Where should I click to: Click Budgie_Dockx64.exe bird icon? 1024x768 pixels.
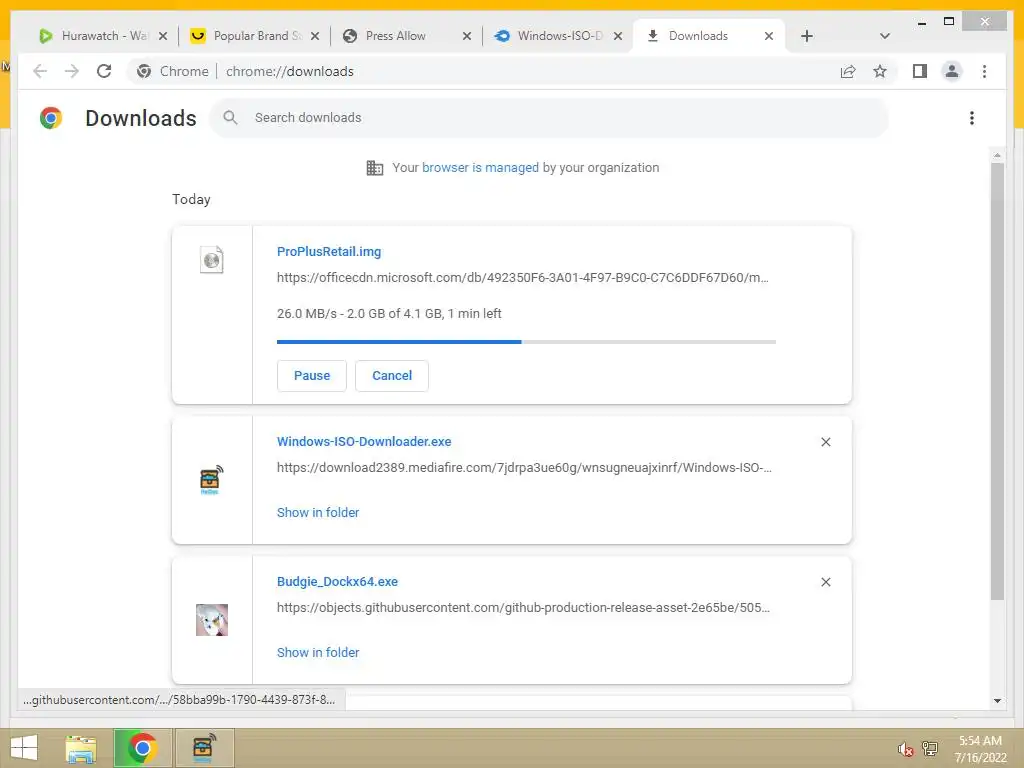click(x=212, y=620)
